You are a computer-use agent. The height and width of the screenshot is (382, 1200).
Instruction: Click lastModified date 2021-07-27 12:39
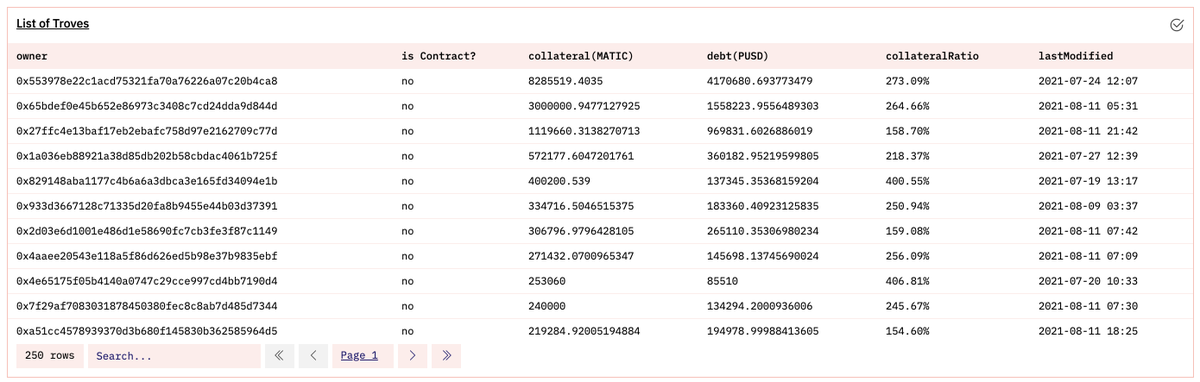tap(1088, 156)
